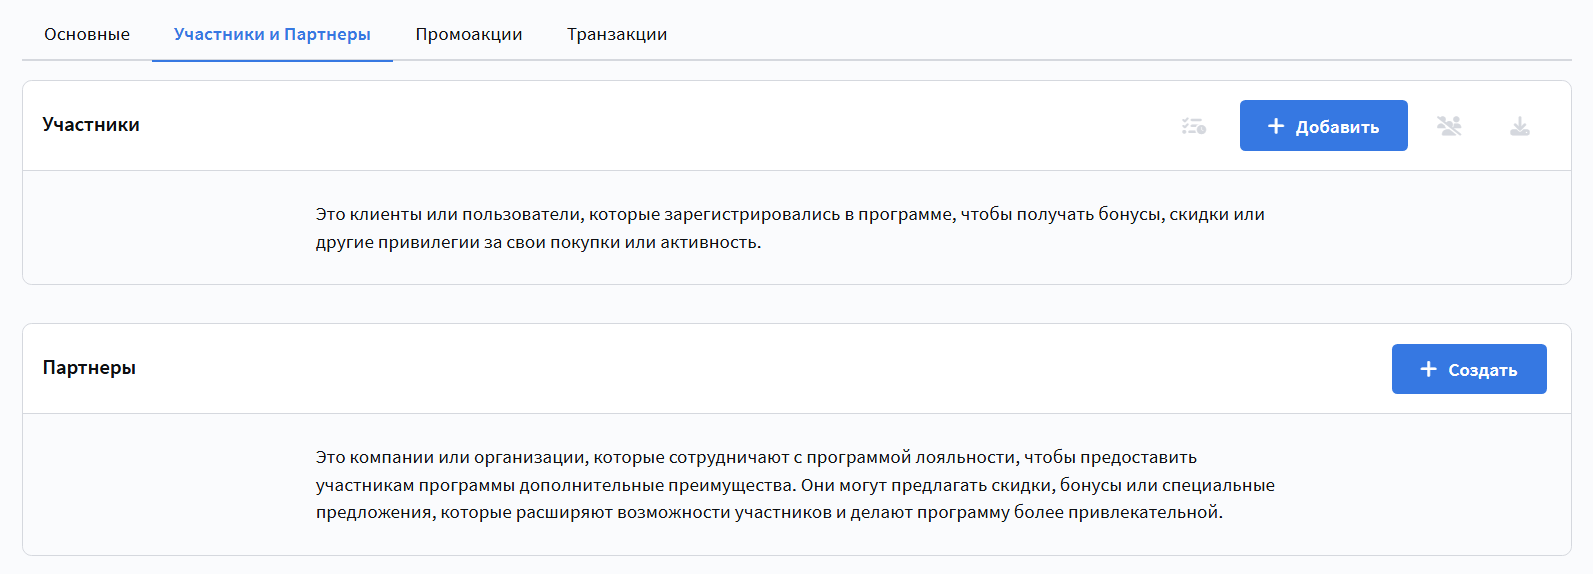Click the text line starting 'участникам программы'
The width and height of the screenshot is (1593, 574).
tap(795, 485)
